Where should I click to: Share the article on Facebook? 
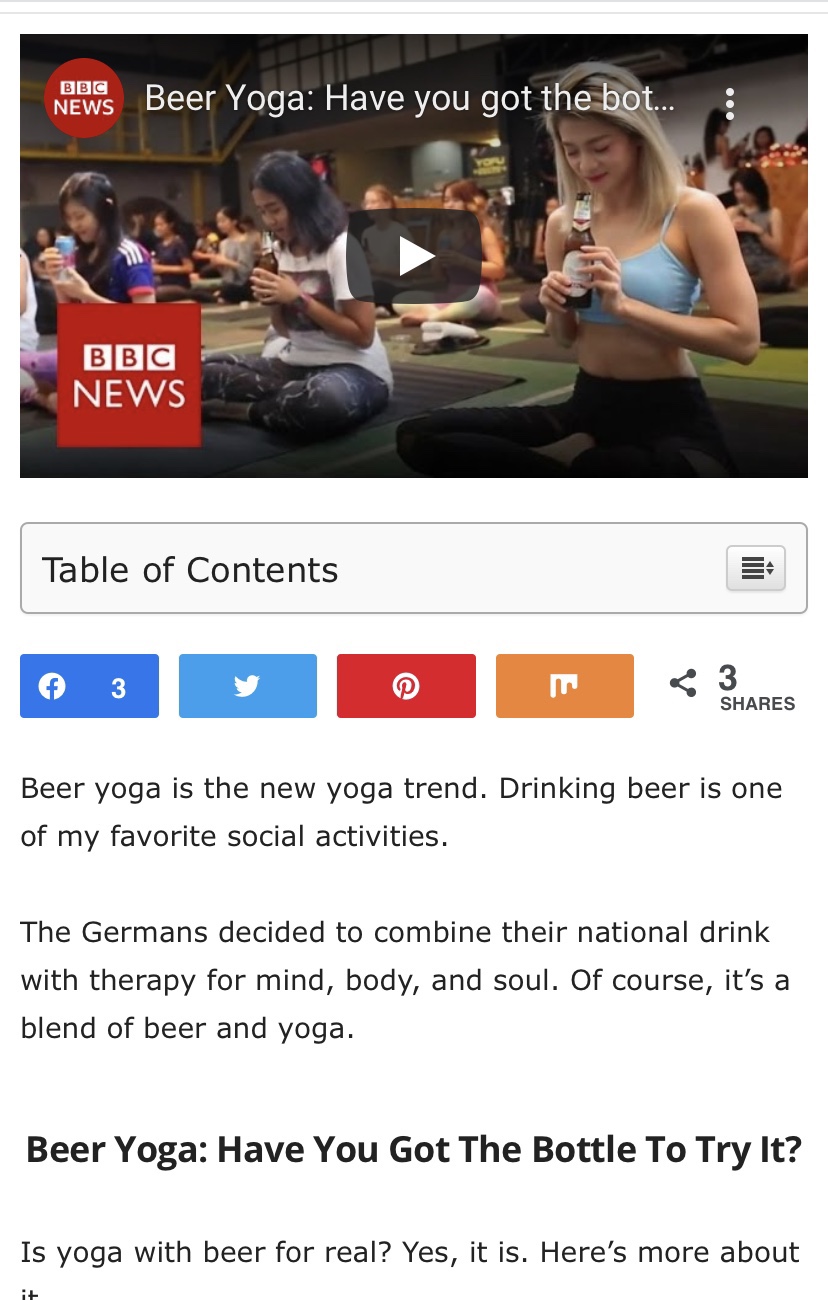click(89, 686)
